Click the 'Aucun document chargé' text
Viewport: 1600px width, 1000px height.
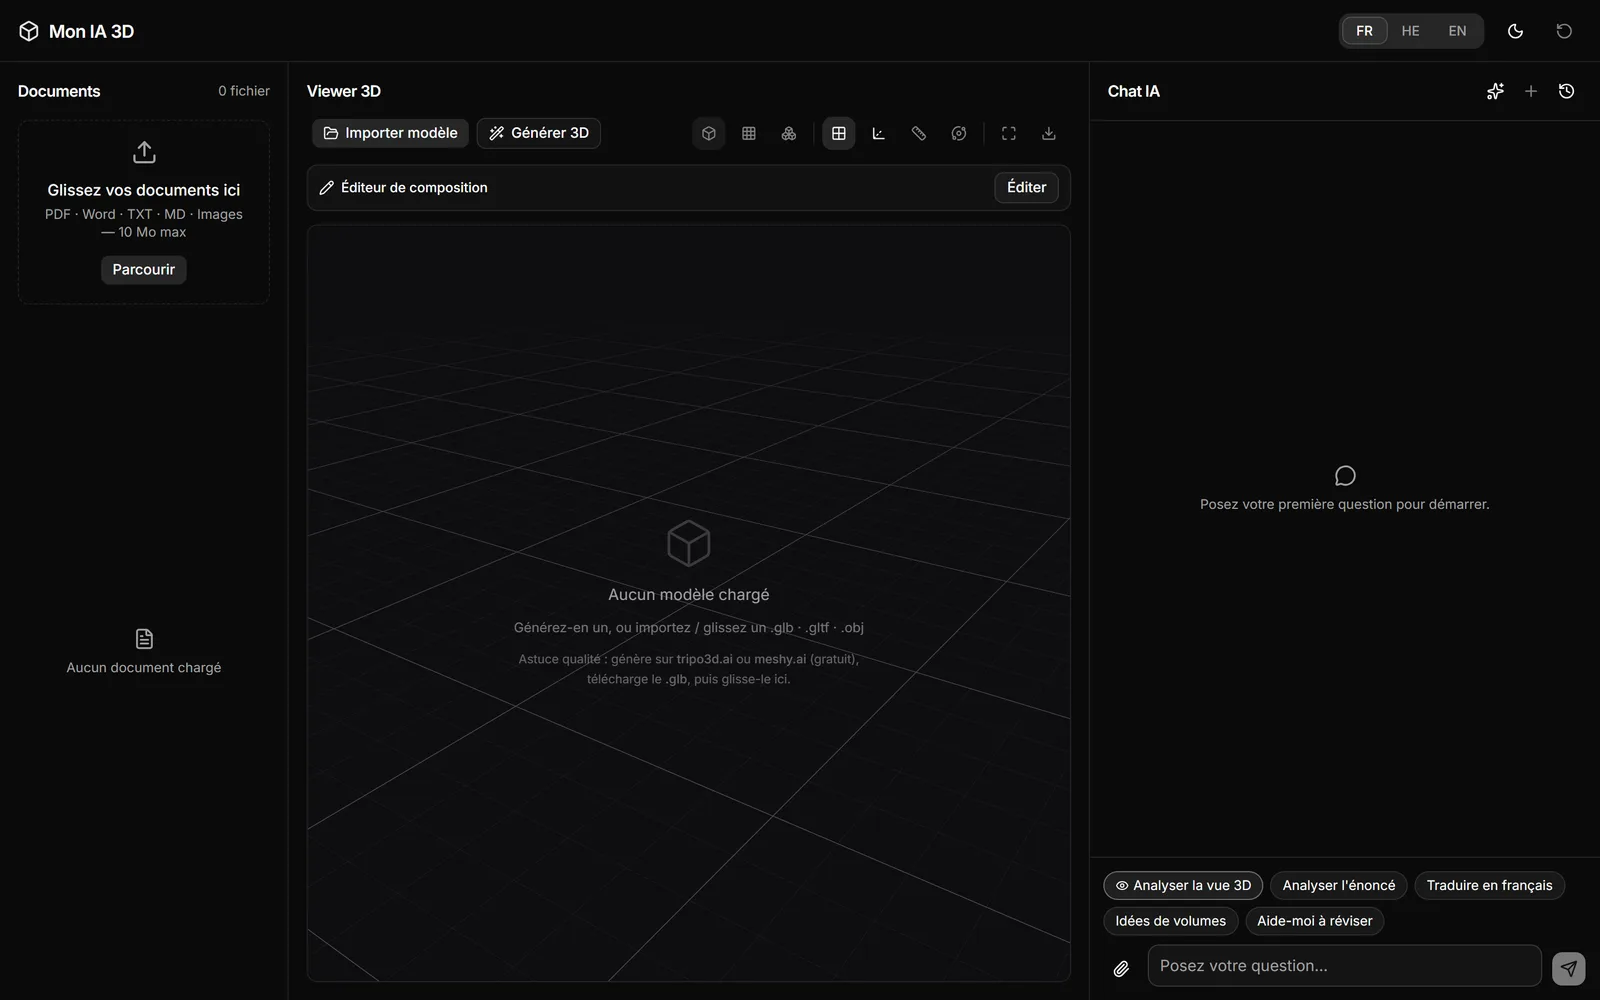(144, 668)
